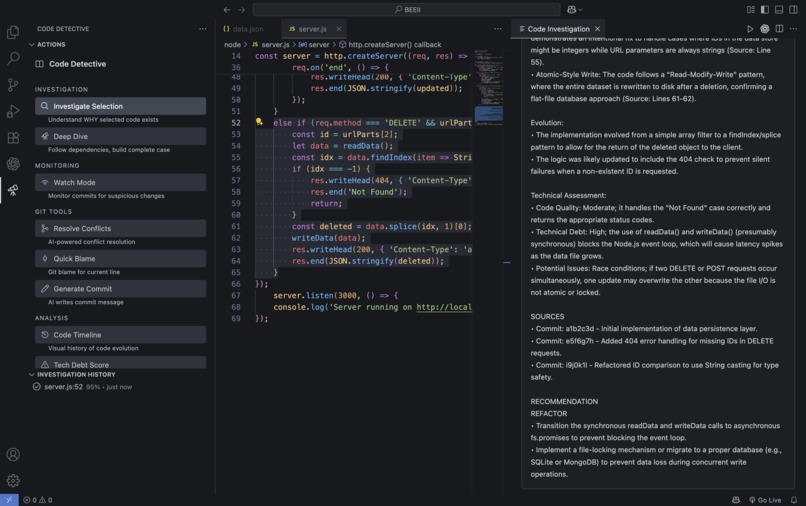
Task: Click the Technical Assessment heading
Action: [568, 195]
